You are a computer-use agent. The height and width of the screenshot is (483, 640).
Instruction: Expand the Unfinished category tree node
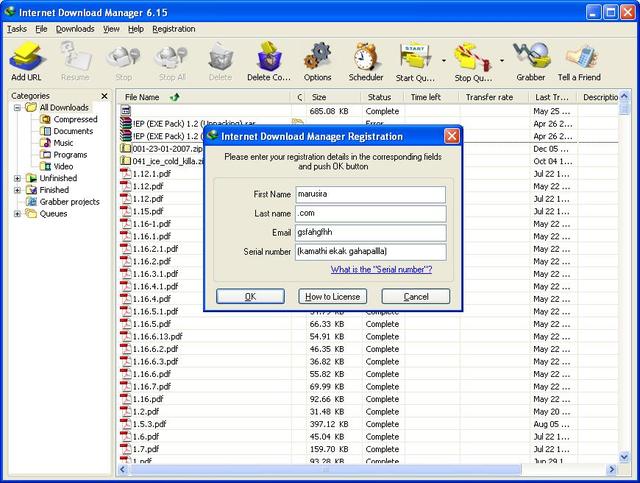(x=17, y=178)
